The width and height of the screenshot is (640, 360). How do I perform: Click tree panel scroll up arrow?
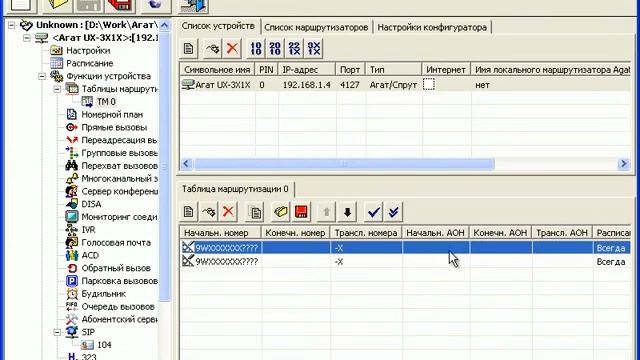pos(164,25)
